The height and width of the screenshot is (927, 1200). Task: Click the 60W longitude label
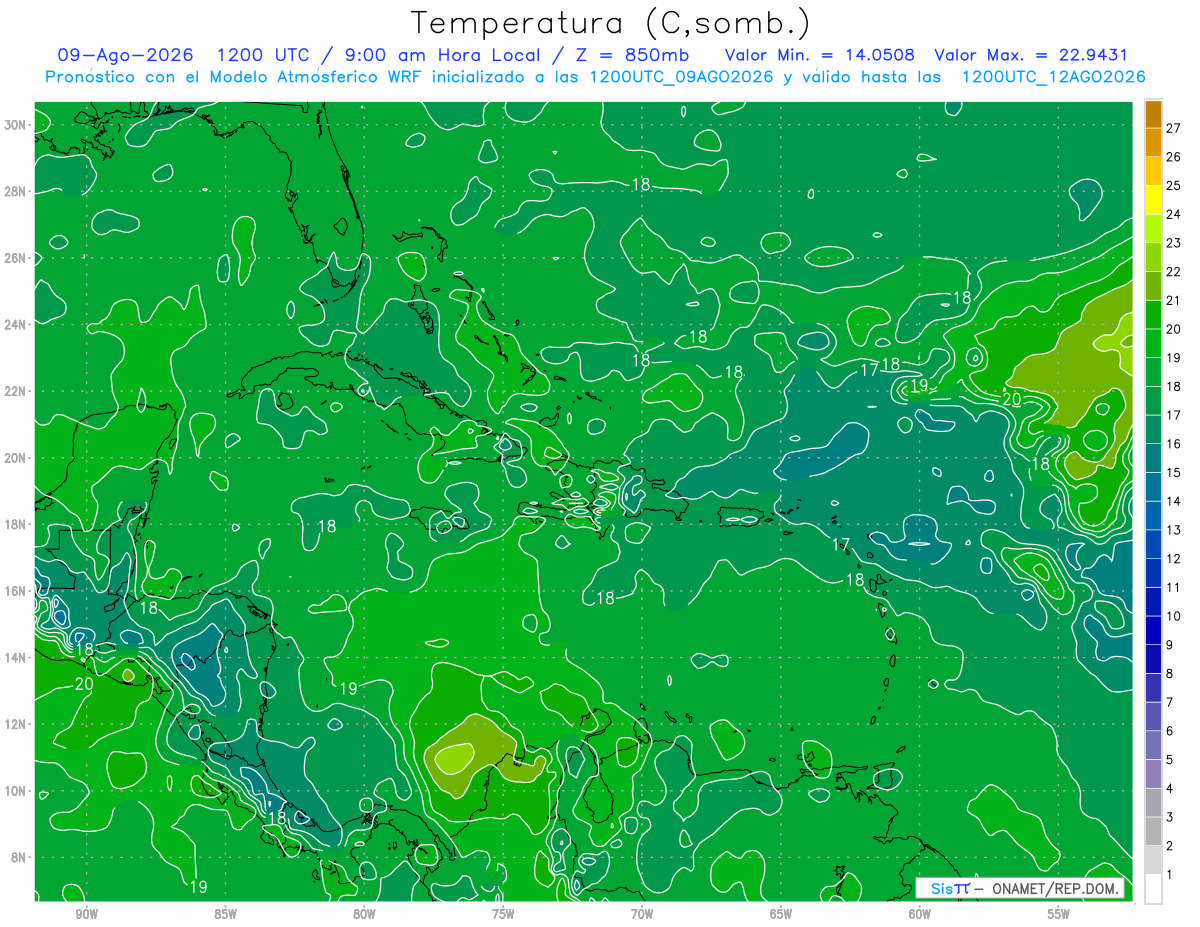click(x=920, y=915)
